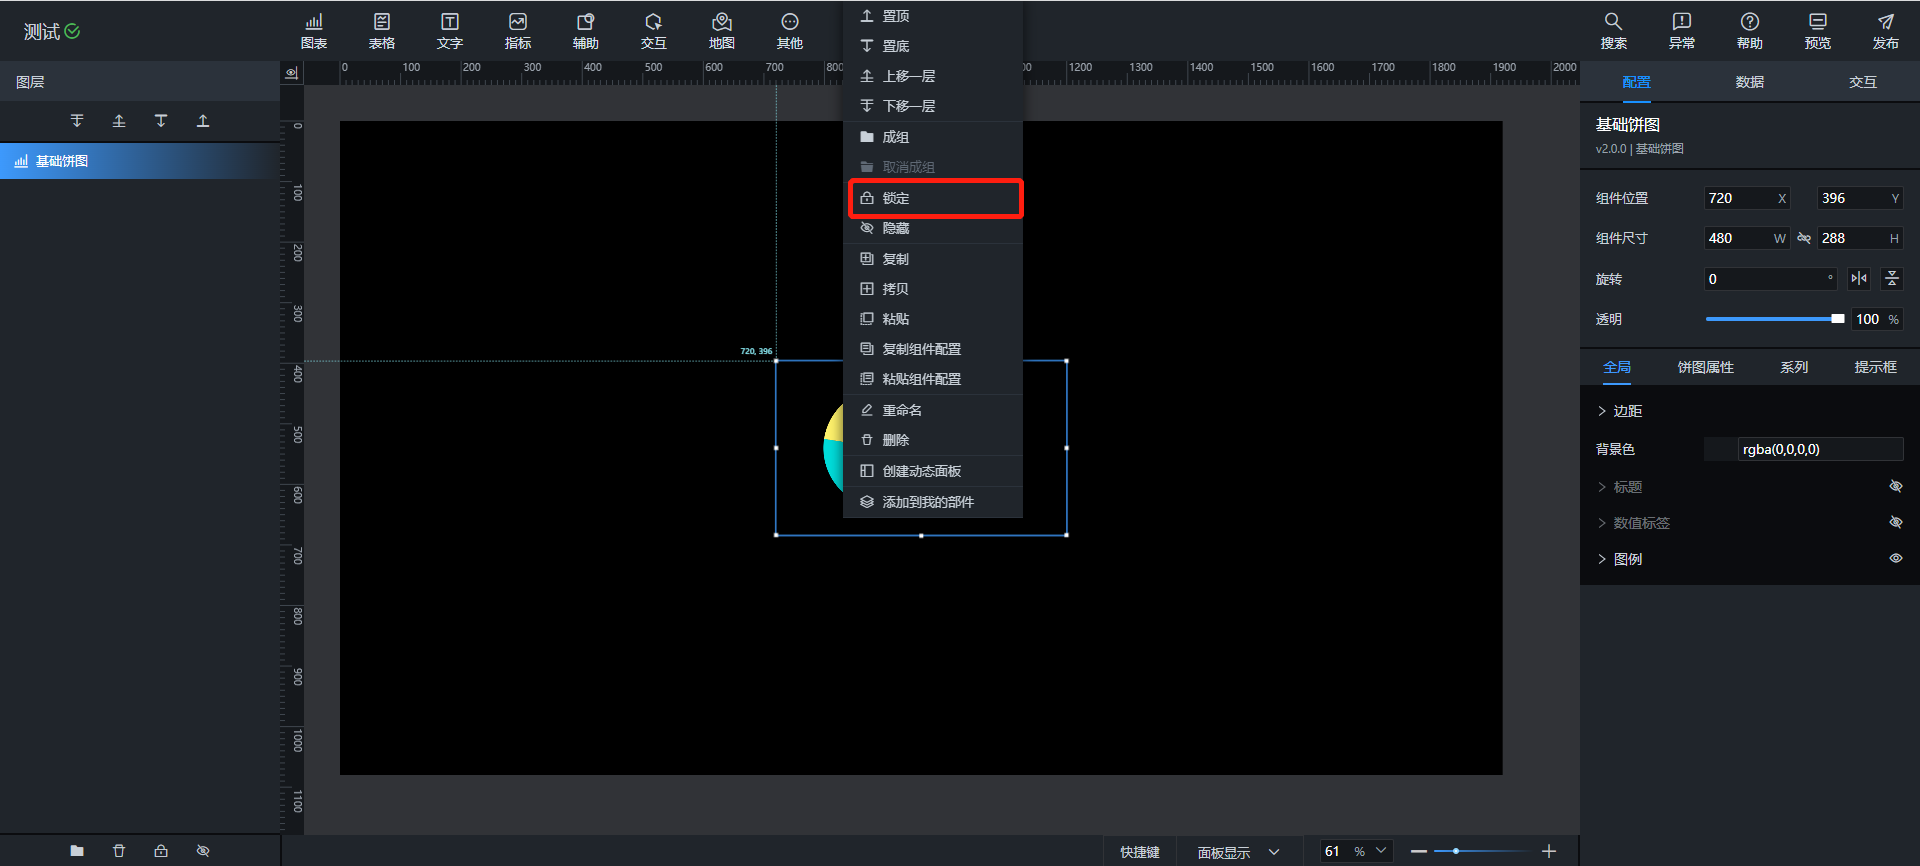Open the 图表 chart components menu

314,31
